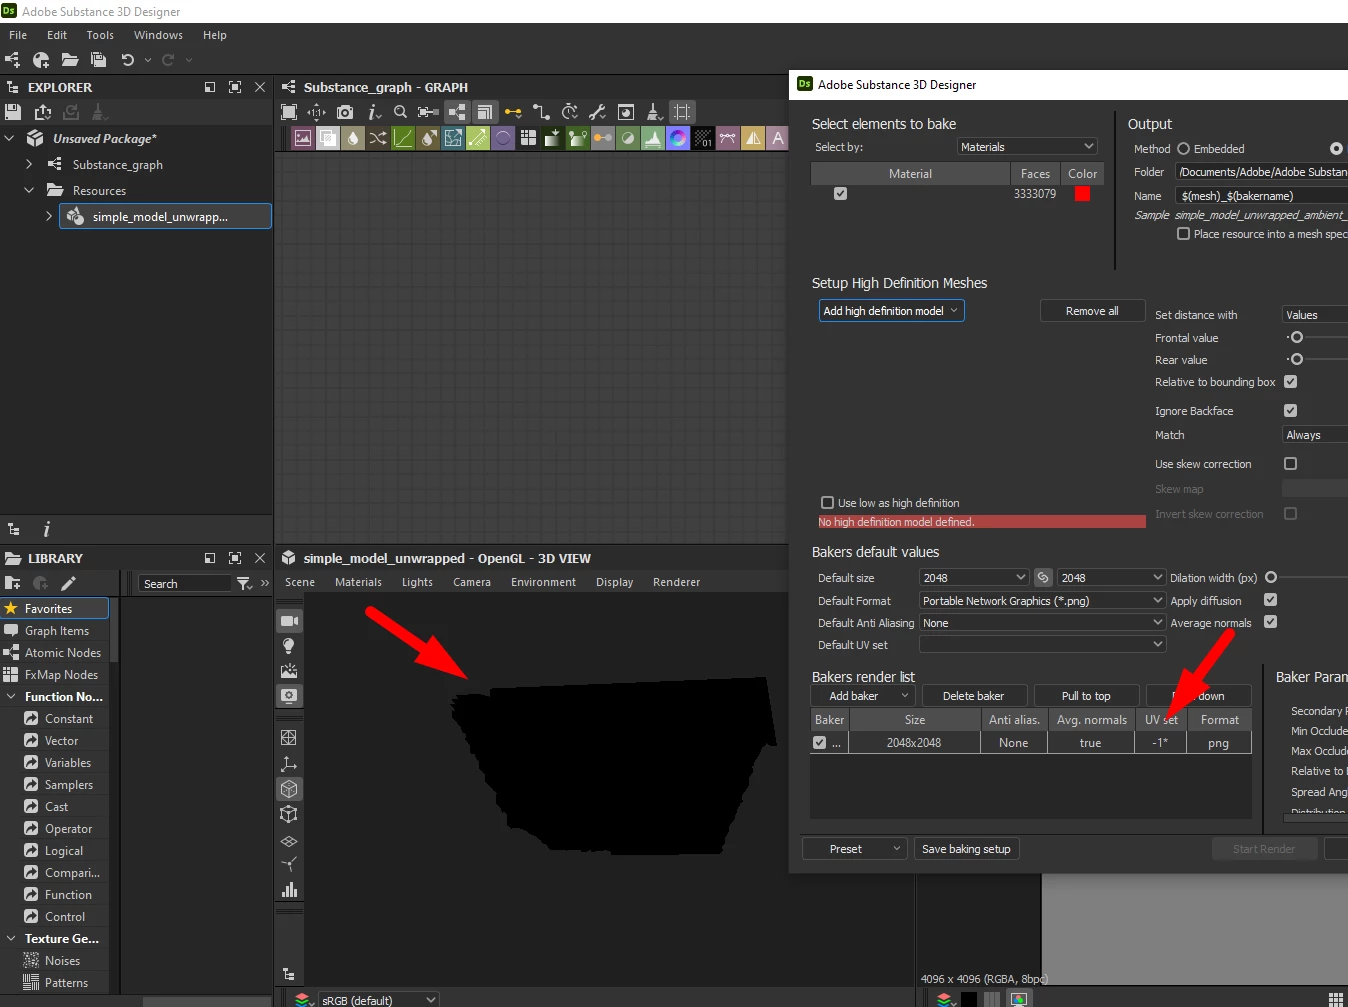Click the Delete baker button
Image resolution: width=1348 pixels, height=1007 pixels.
973,696
